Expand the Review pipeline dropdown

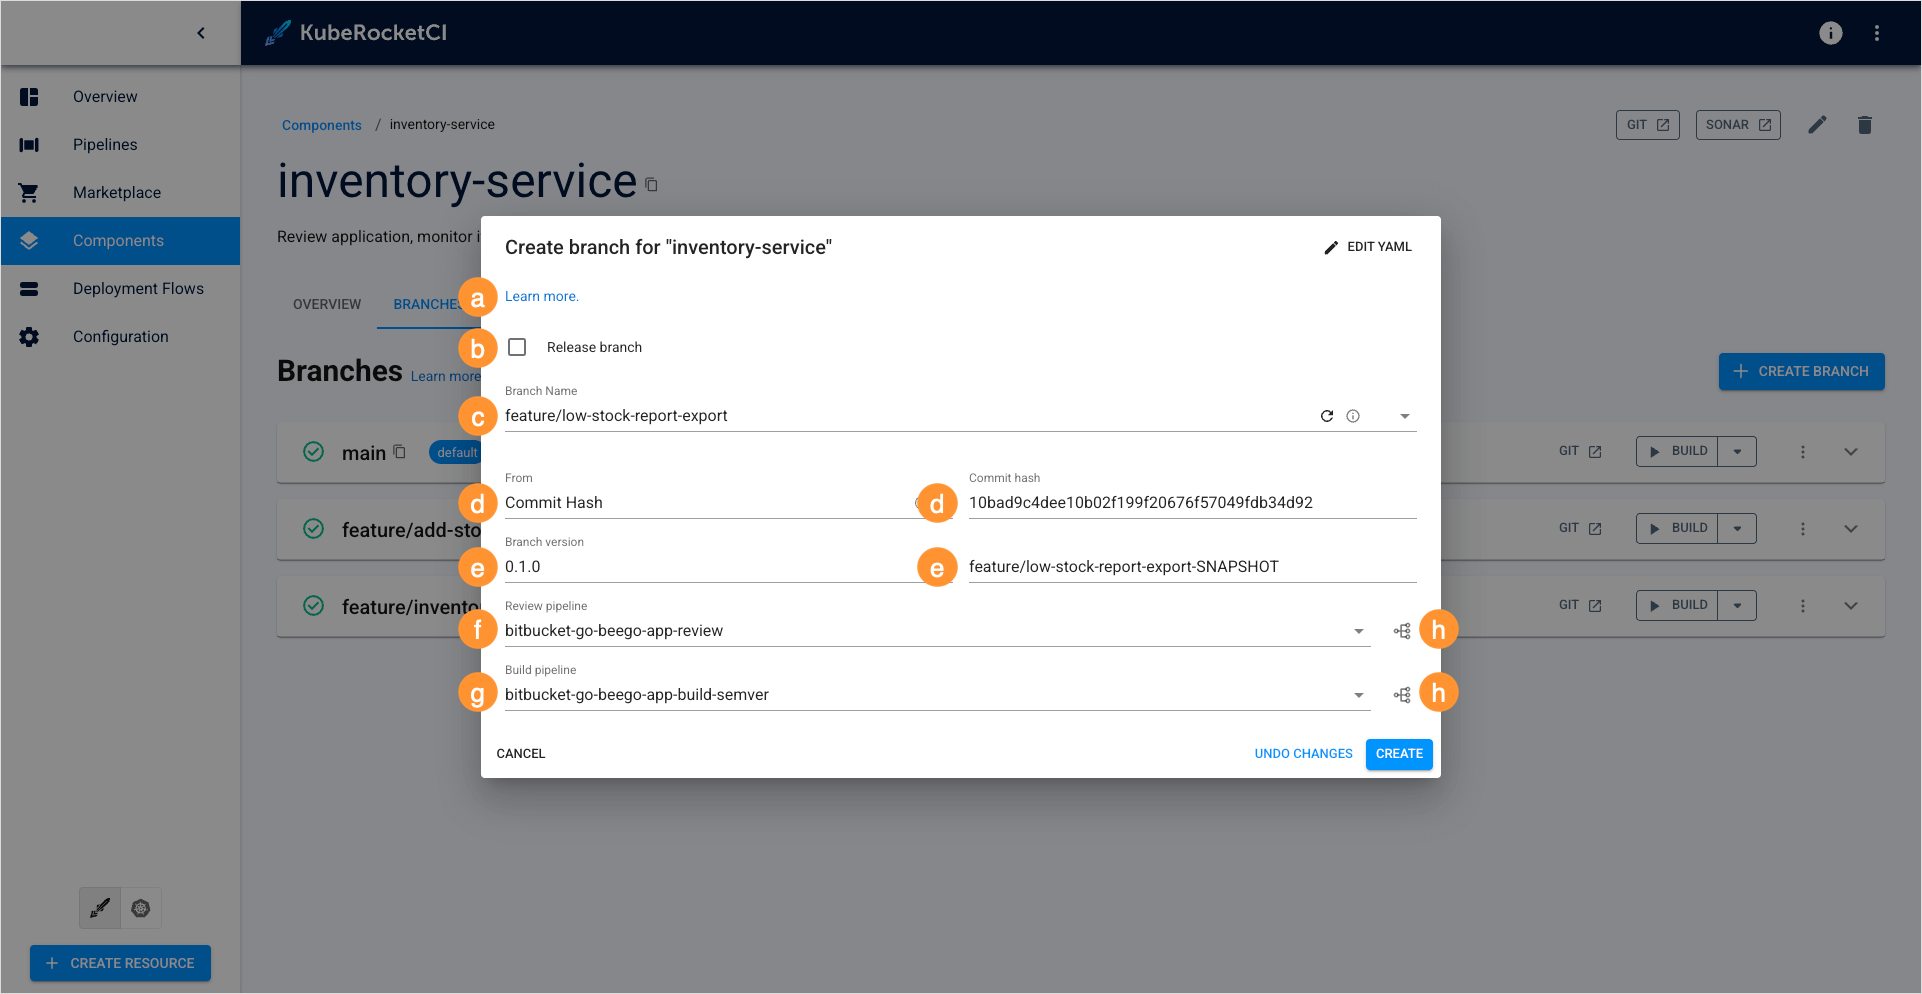1358,631
